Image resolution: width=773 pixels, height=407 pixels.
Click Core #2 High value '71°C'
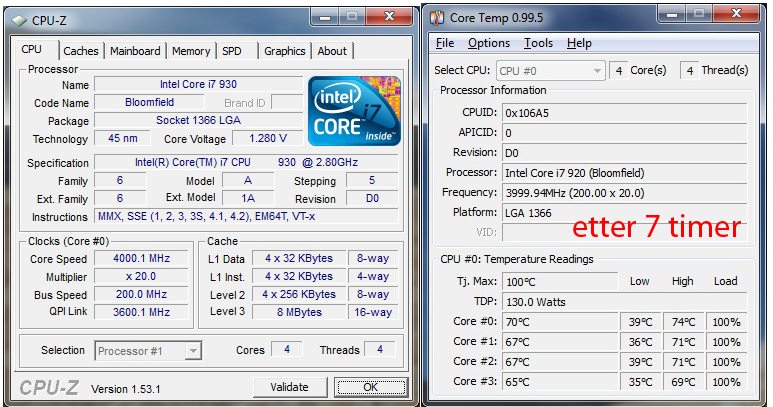click(x=683, y=362)
